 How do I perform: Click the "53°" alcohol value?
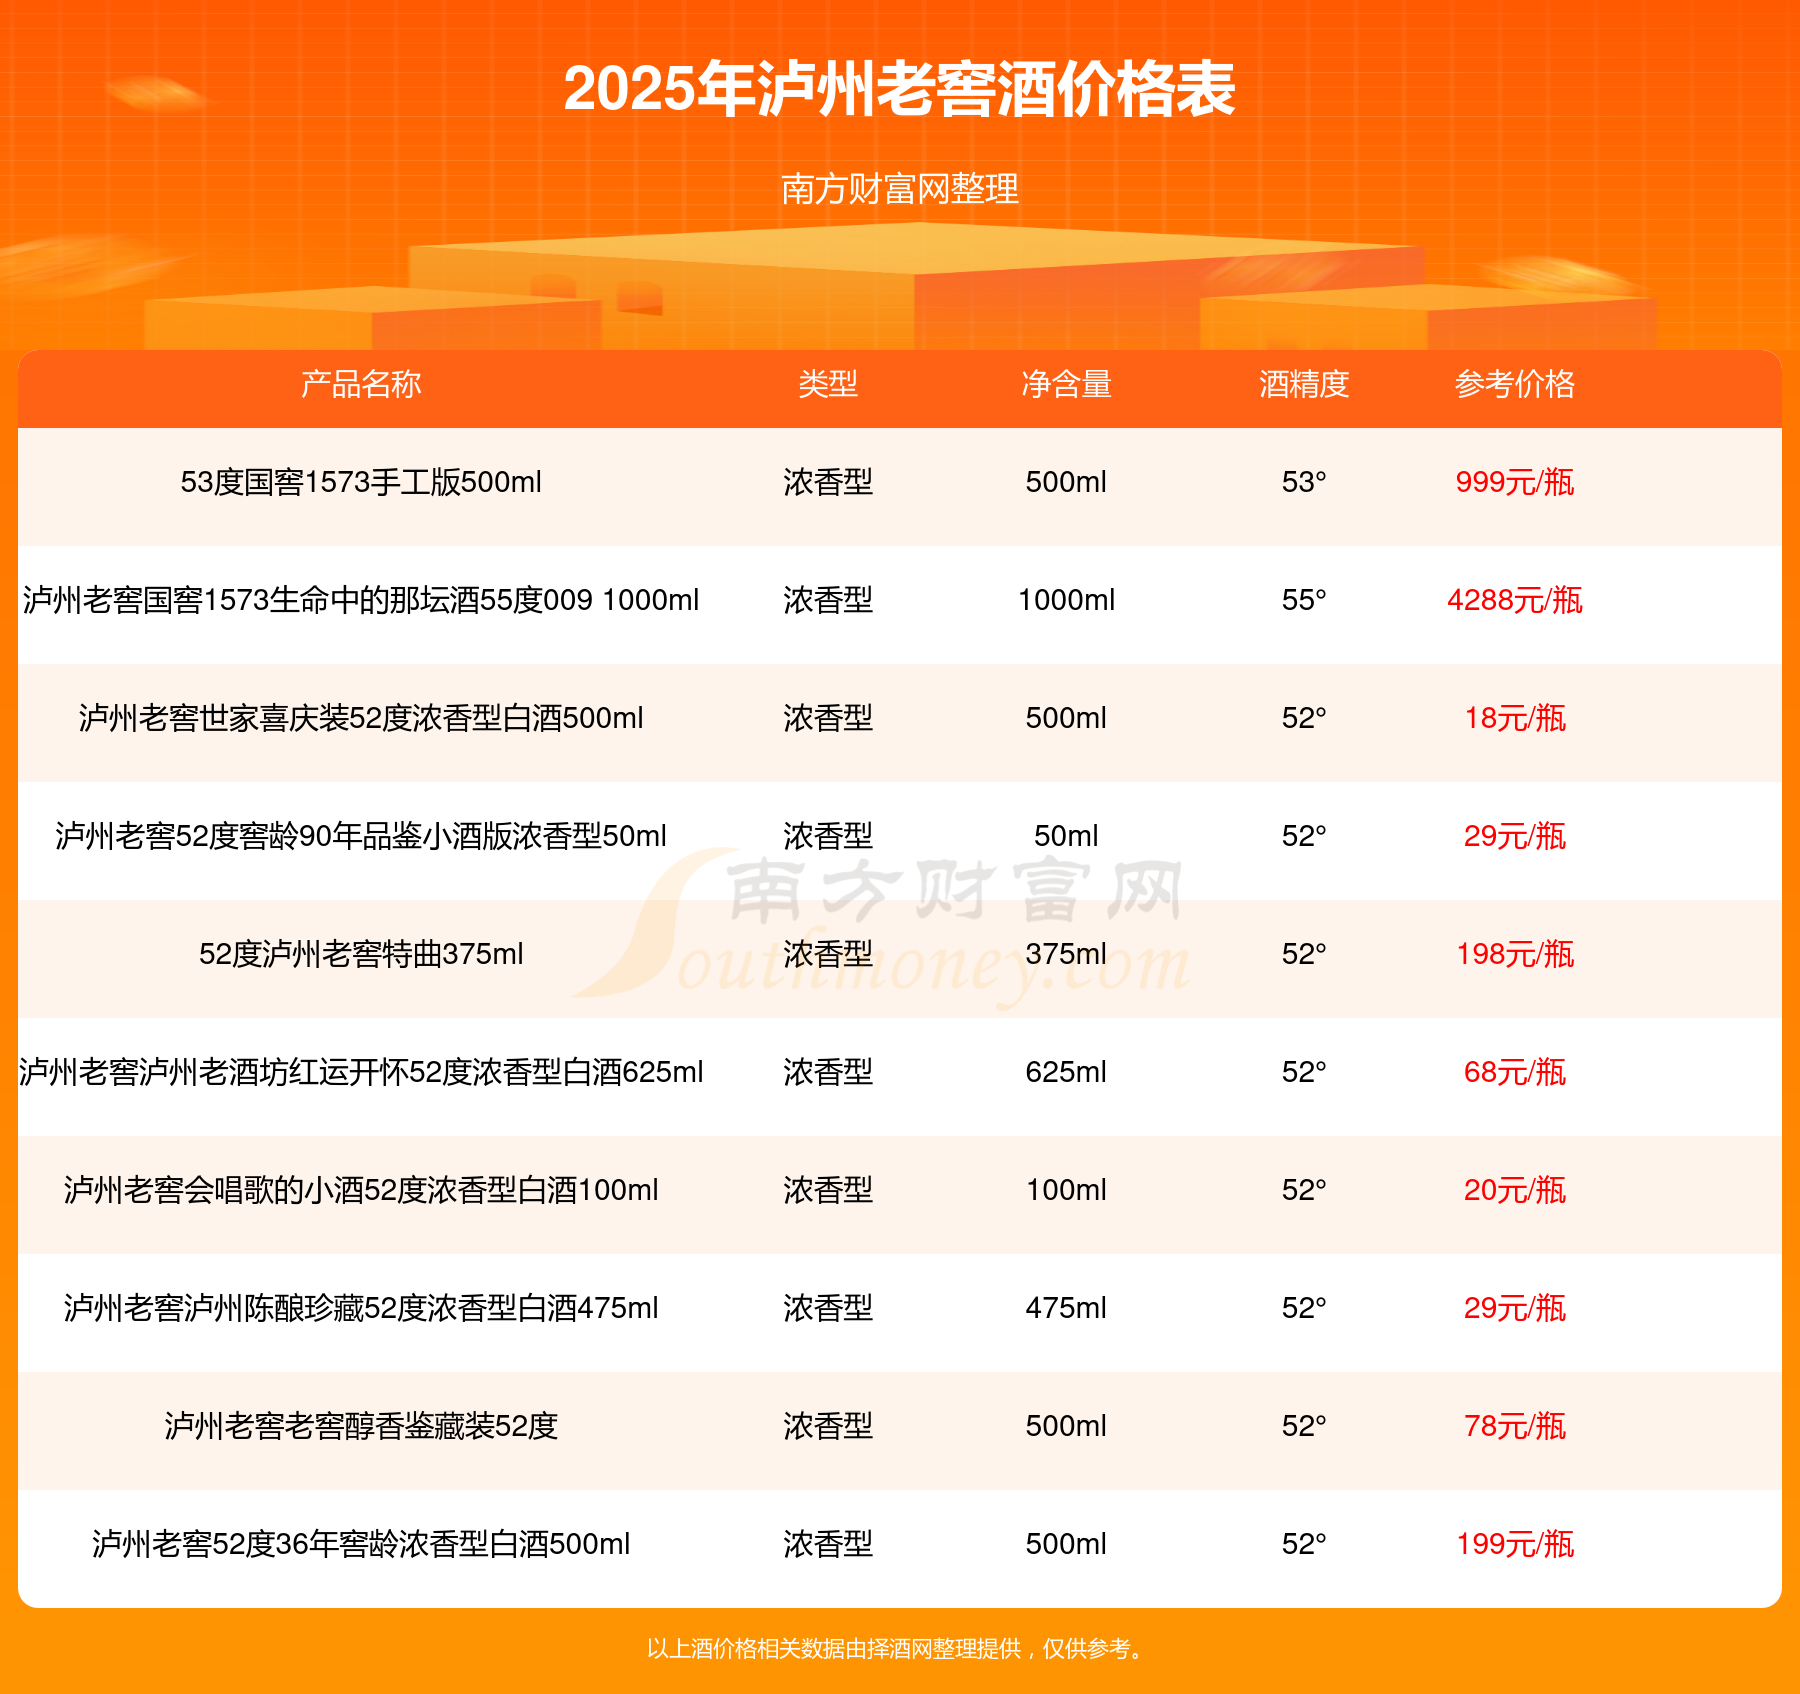(x=1304, y=482)
